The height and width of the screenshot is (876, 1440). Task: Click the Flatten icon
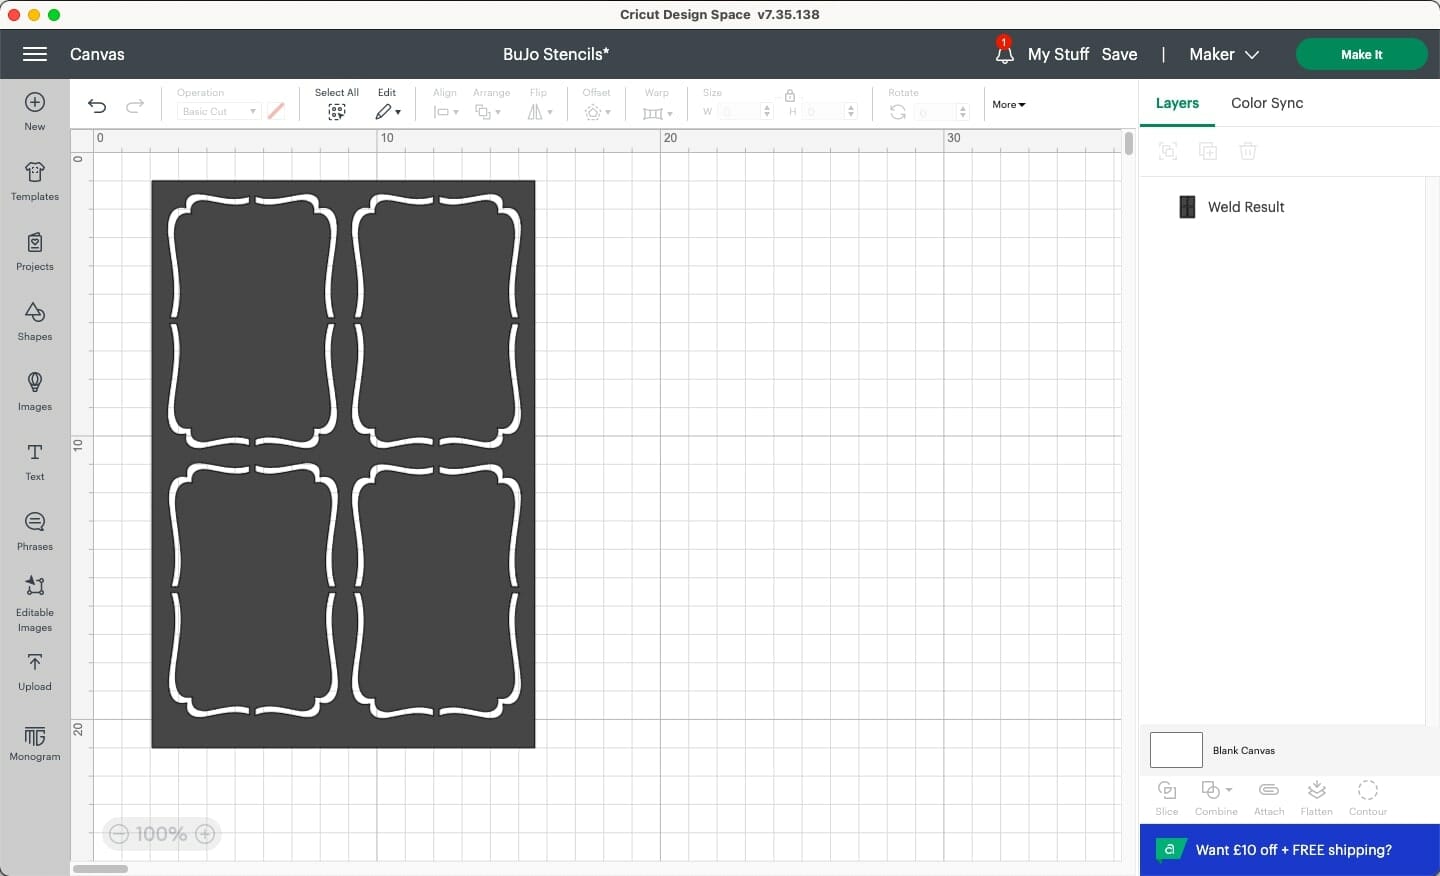[1316, 797]
